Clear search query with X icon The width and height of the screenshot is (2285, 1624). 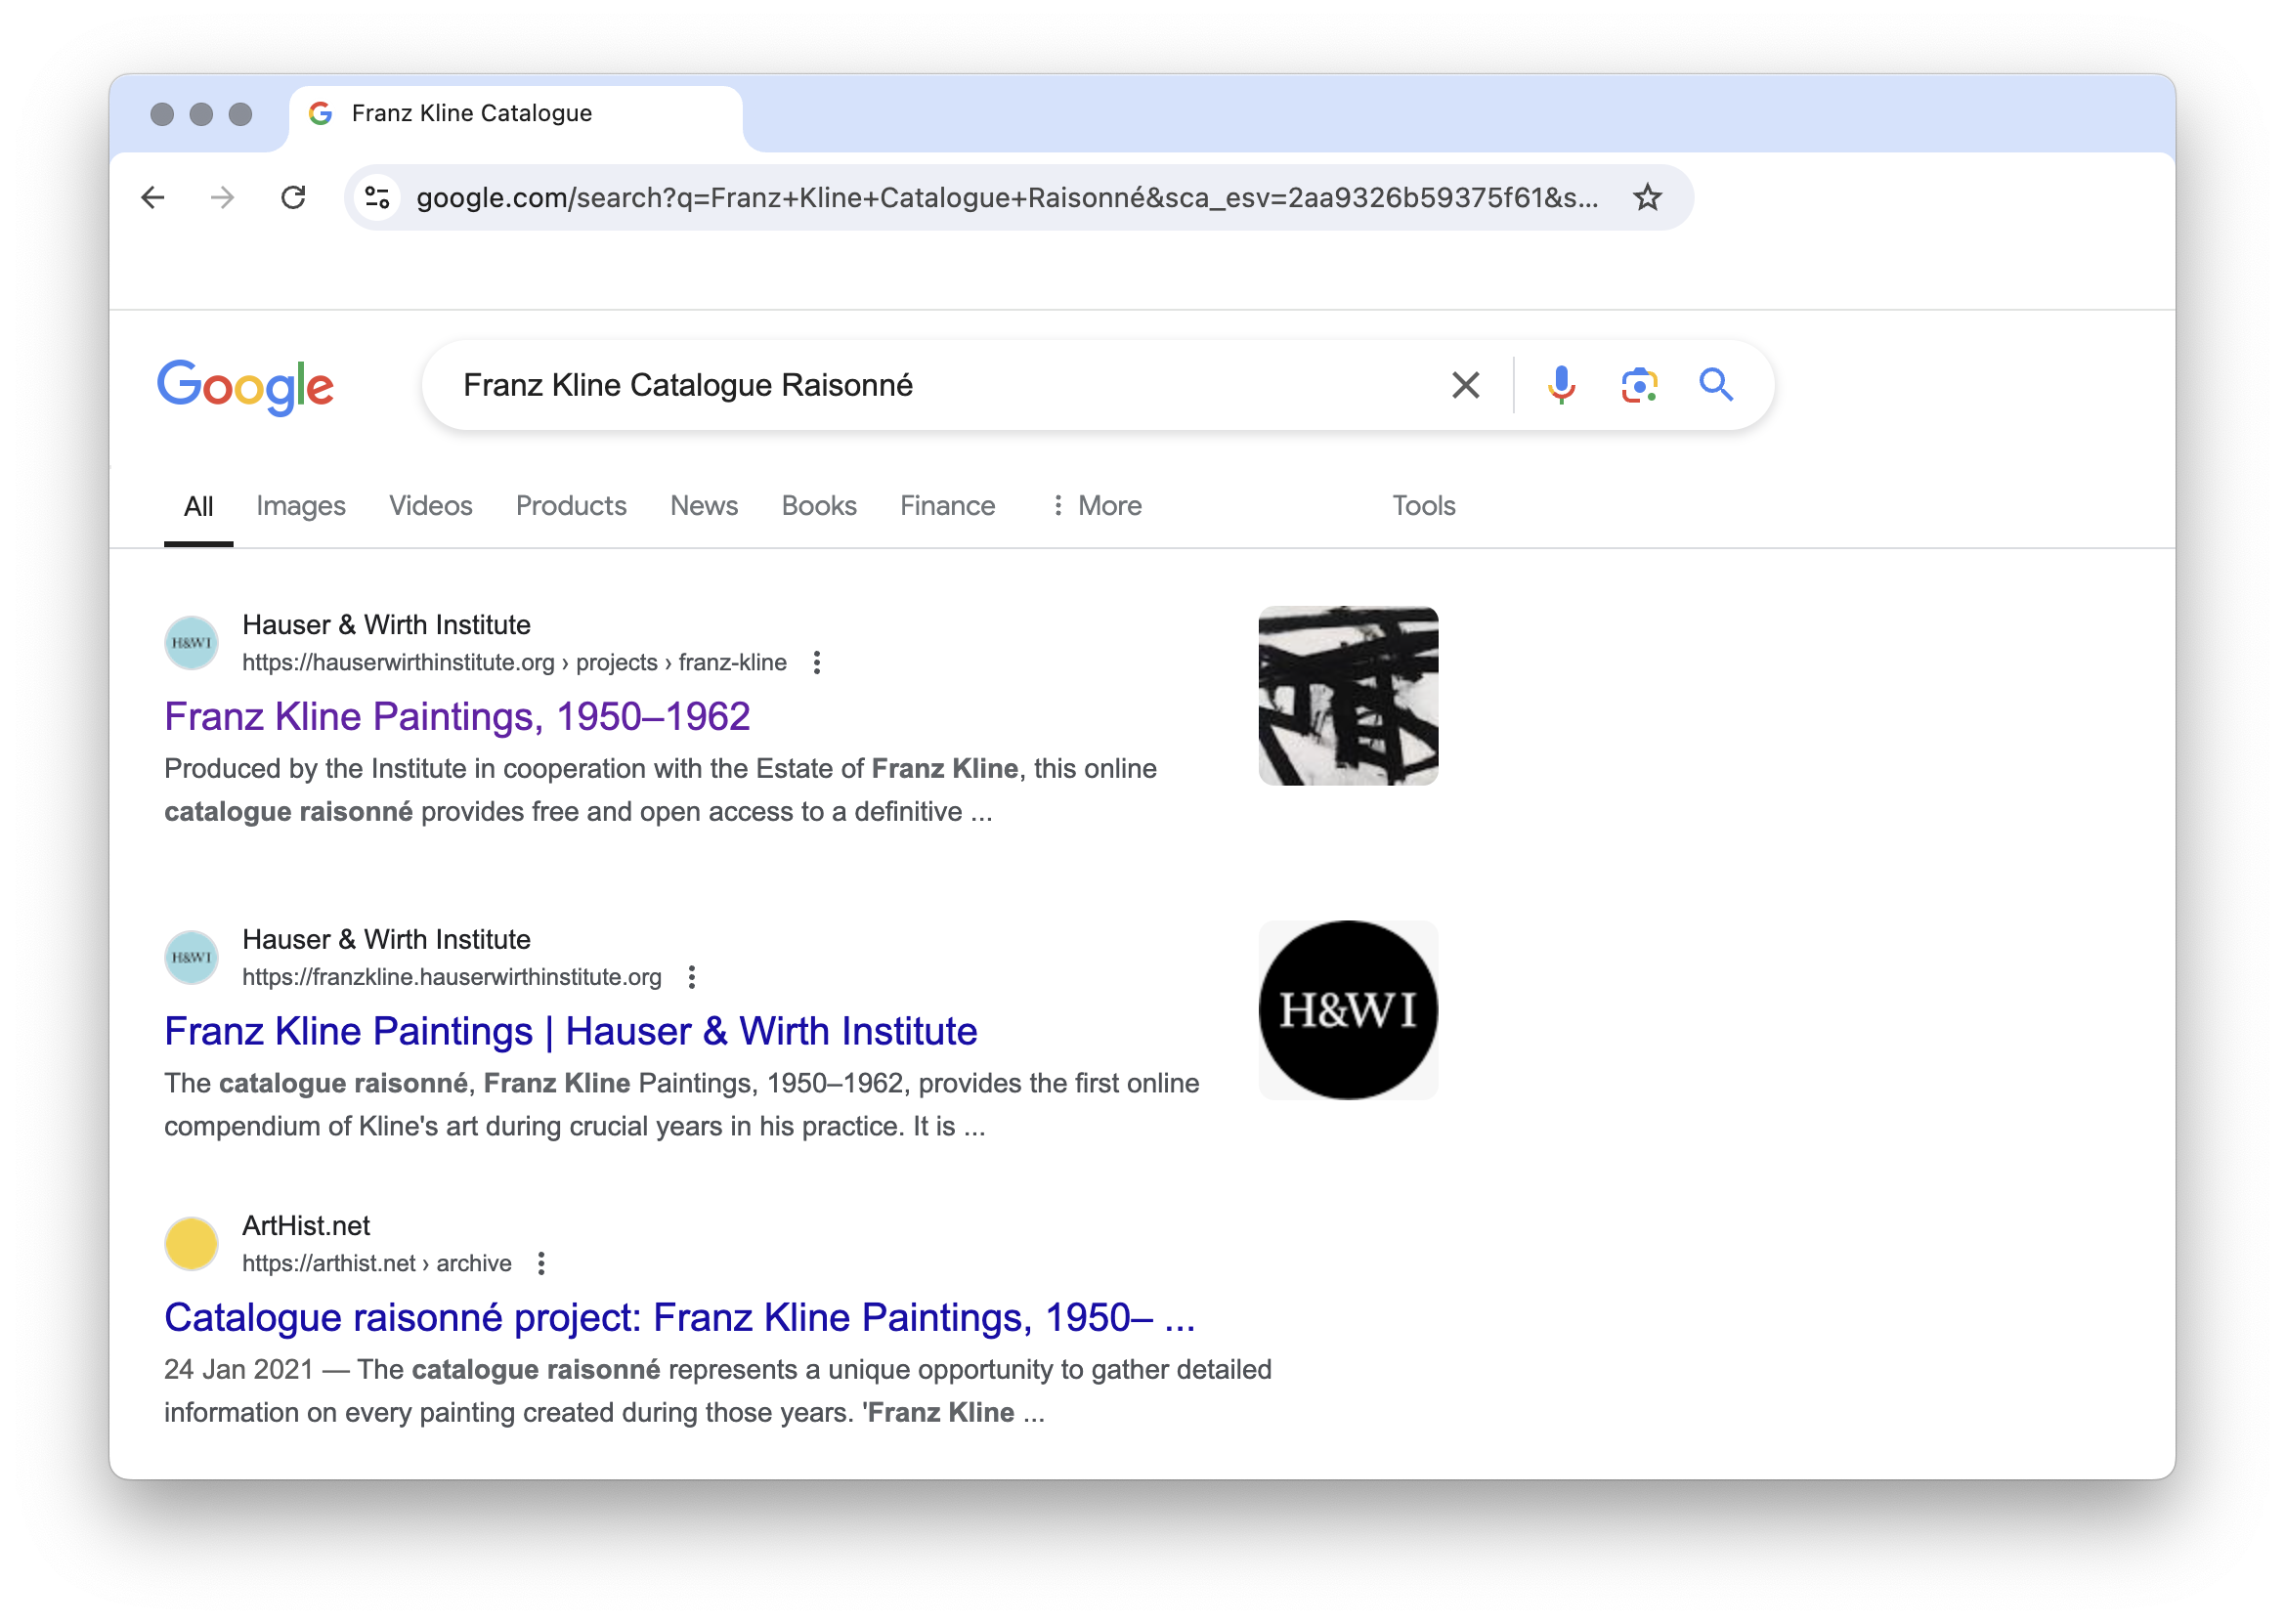tap(1465, 385)
